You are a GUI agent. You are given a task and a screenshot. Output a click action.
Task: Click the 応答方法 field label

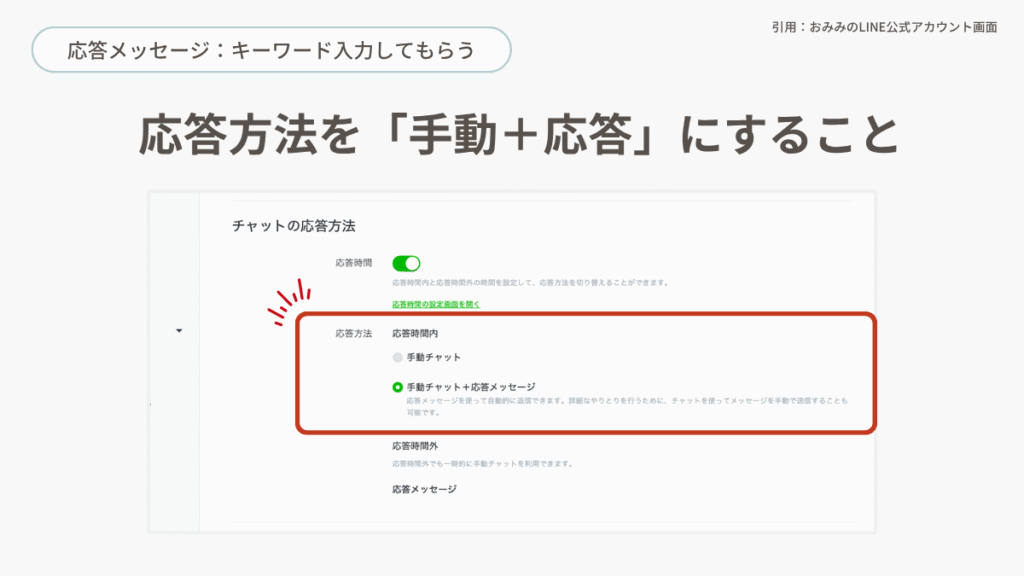(353, 334)
